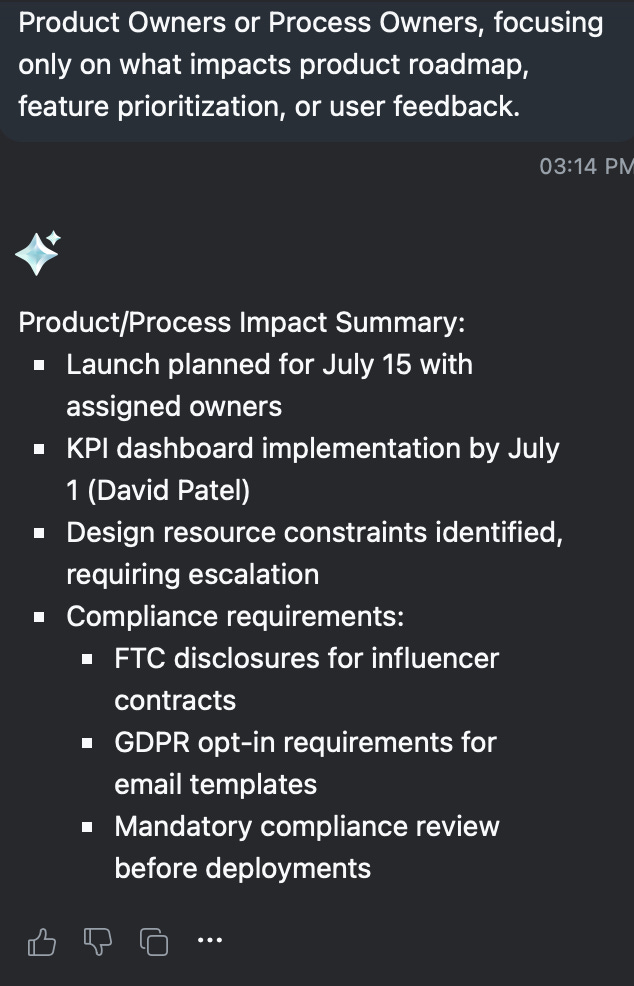Click the Design resource constraints bullet
Viewport: 634px width, 986px height.
click(314, 553)
